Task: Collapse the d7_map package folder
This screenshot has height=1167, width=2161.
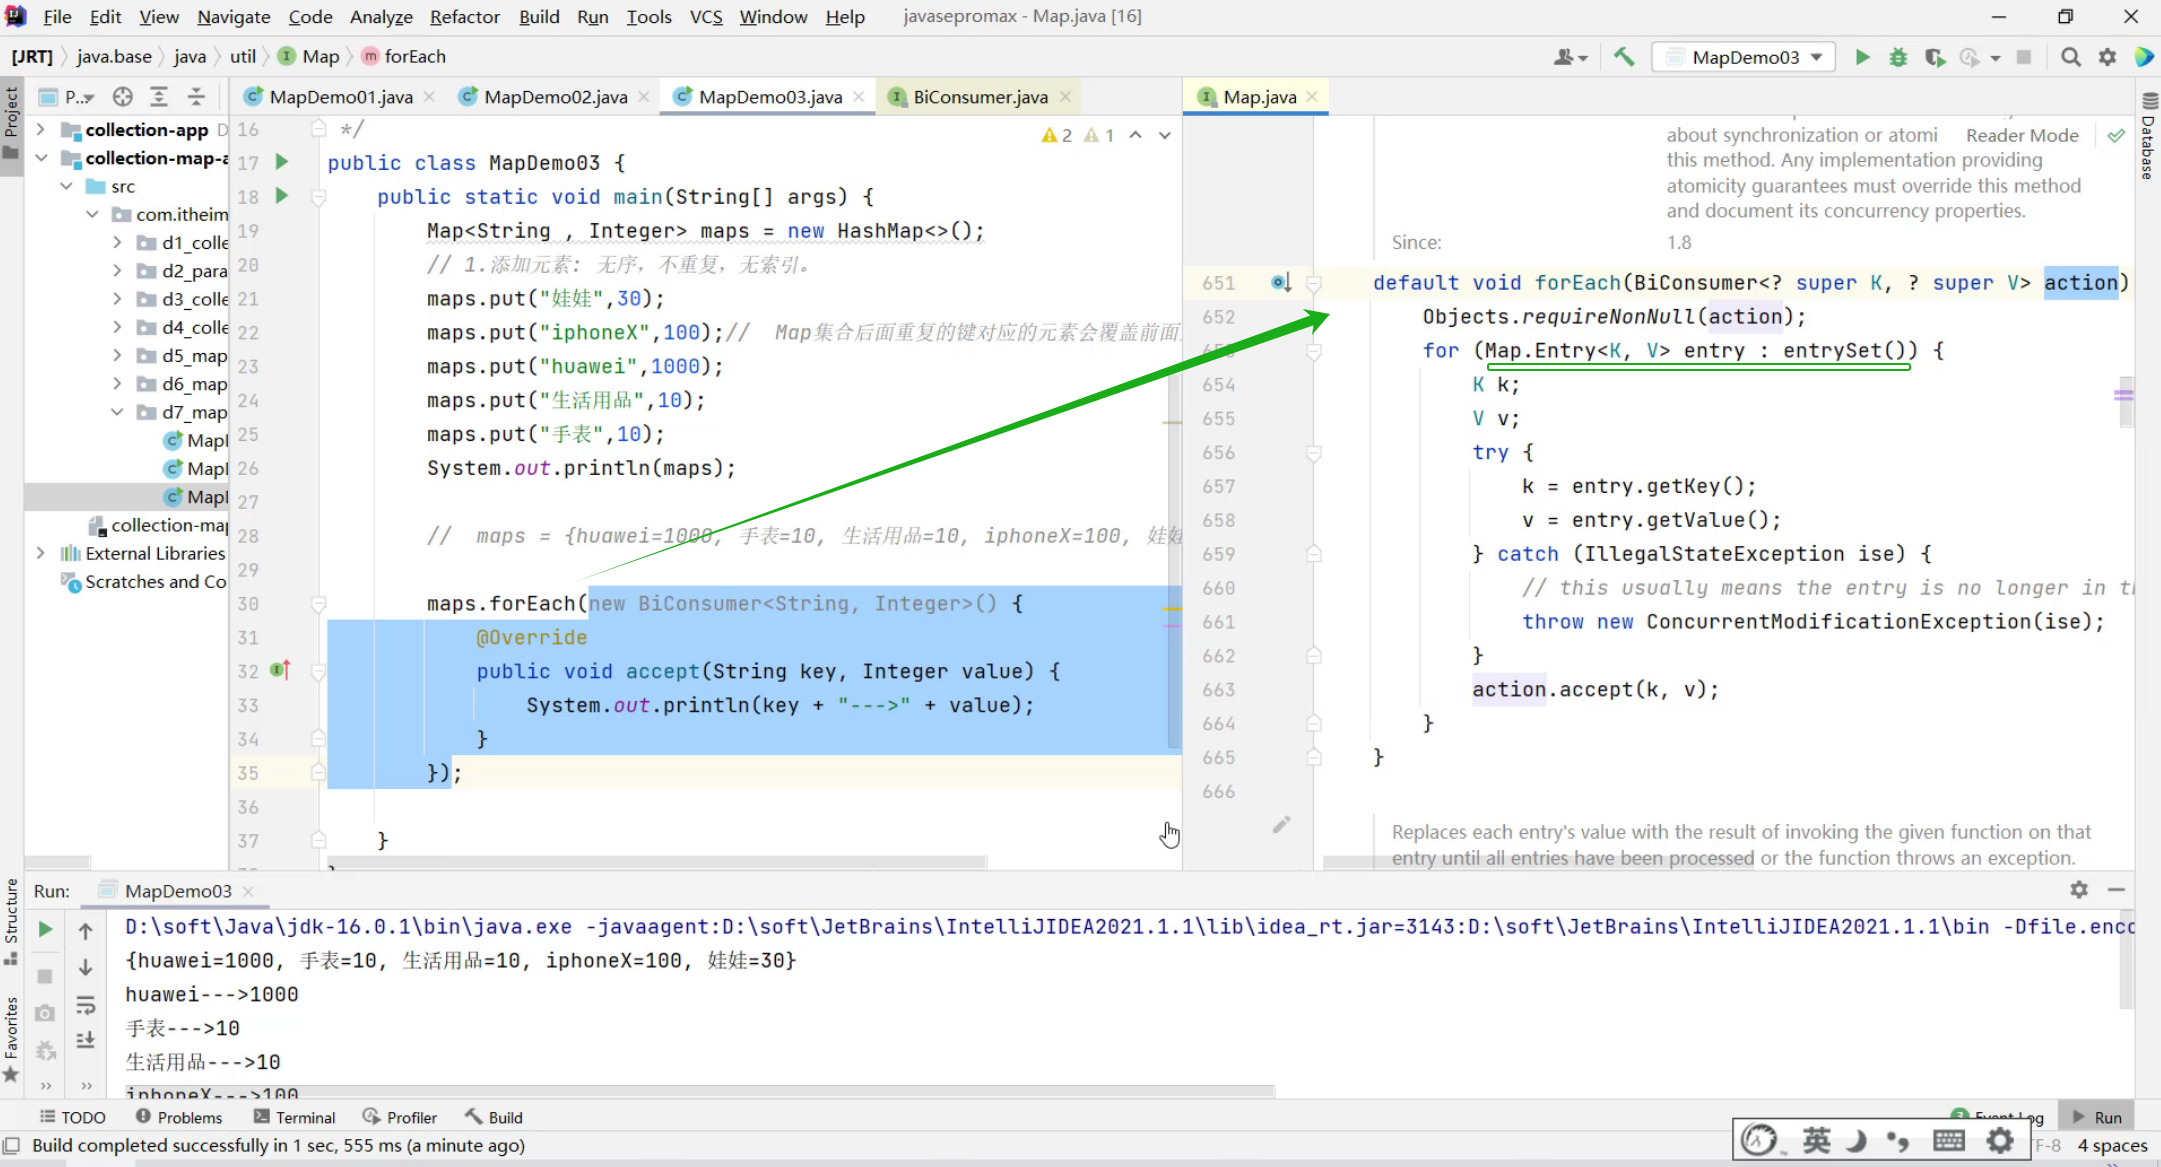Action: tap(117, 412)
